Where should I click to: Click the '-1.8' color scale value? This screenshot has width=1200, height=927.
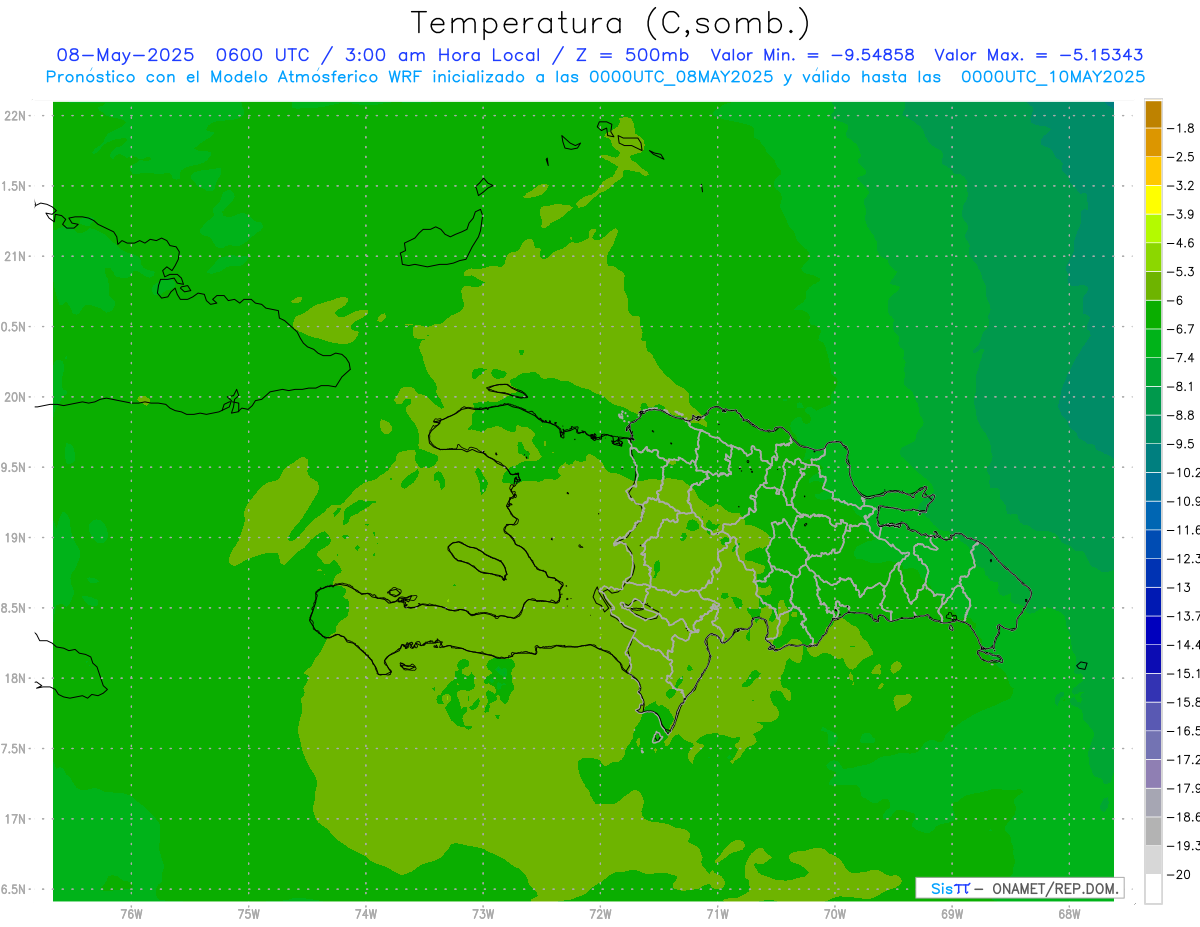pyautogui.click(x=1182, y=128)
